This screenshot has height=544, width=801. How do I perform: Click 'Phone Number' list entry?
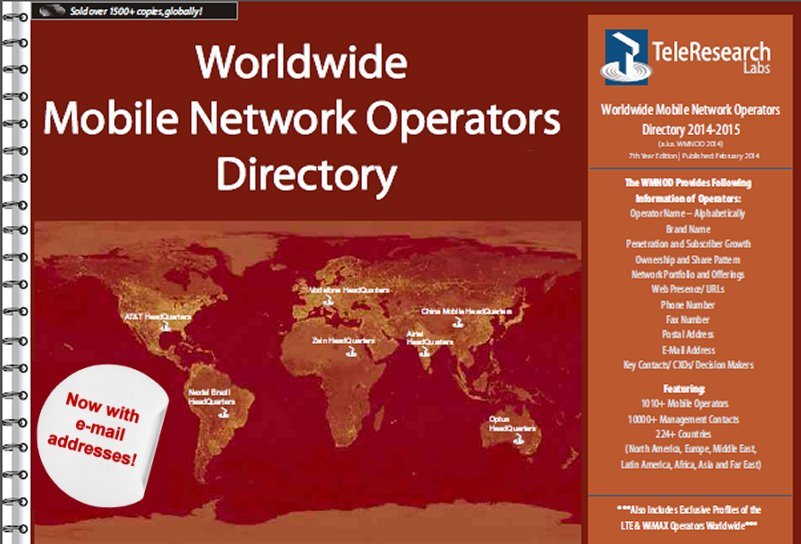click(x=688, y=305)
